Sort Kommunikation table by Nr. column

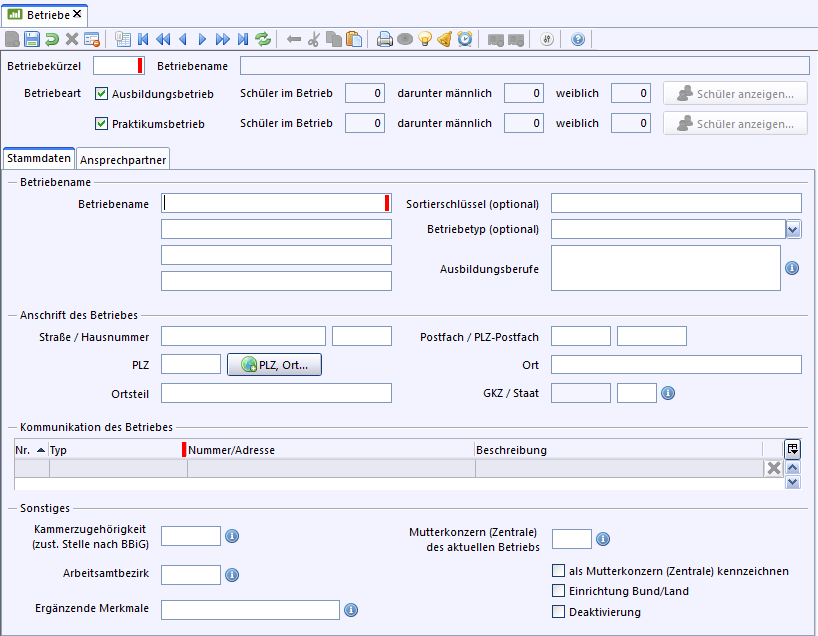click(30, 450)
